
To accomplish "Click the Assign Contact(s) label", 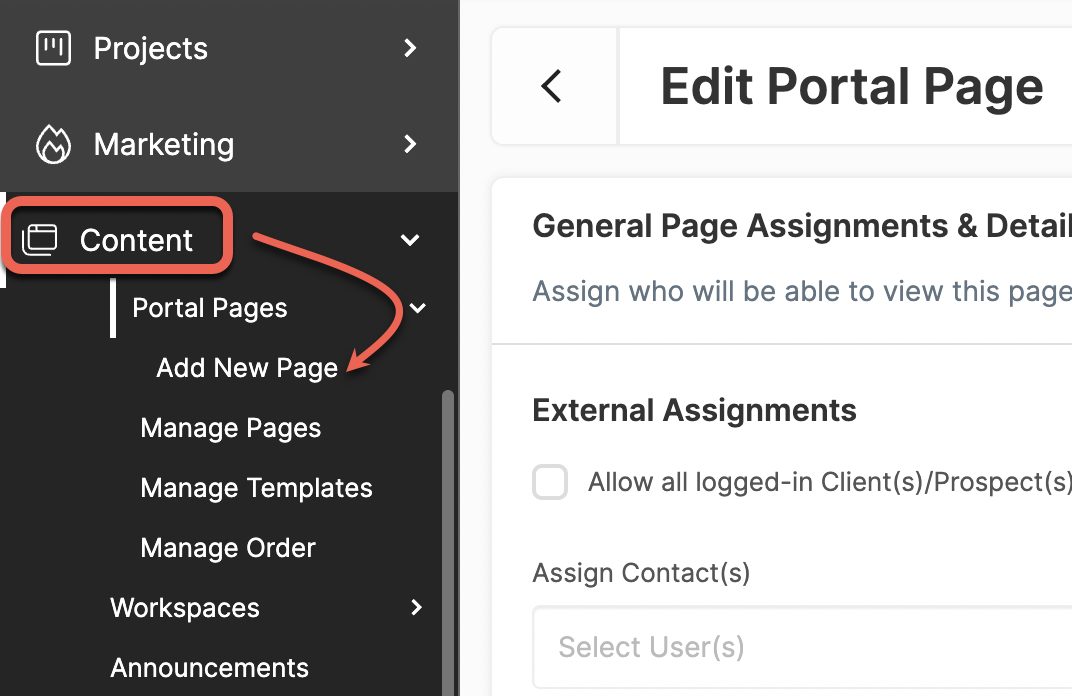I will point(641,573).
